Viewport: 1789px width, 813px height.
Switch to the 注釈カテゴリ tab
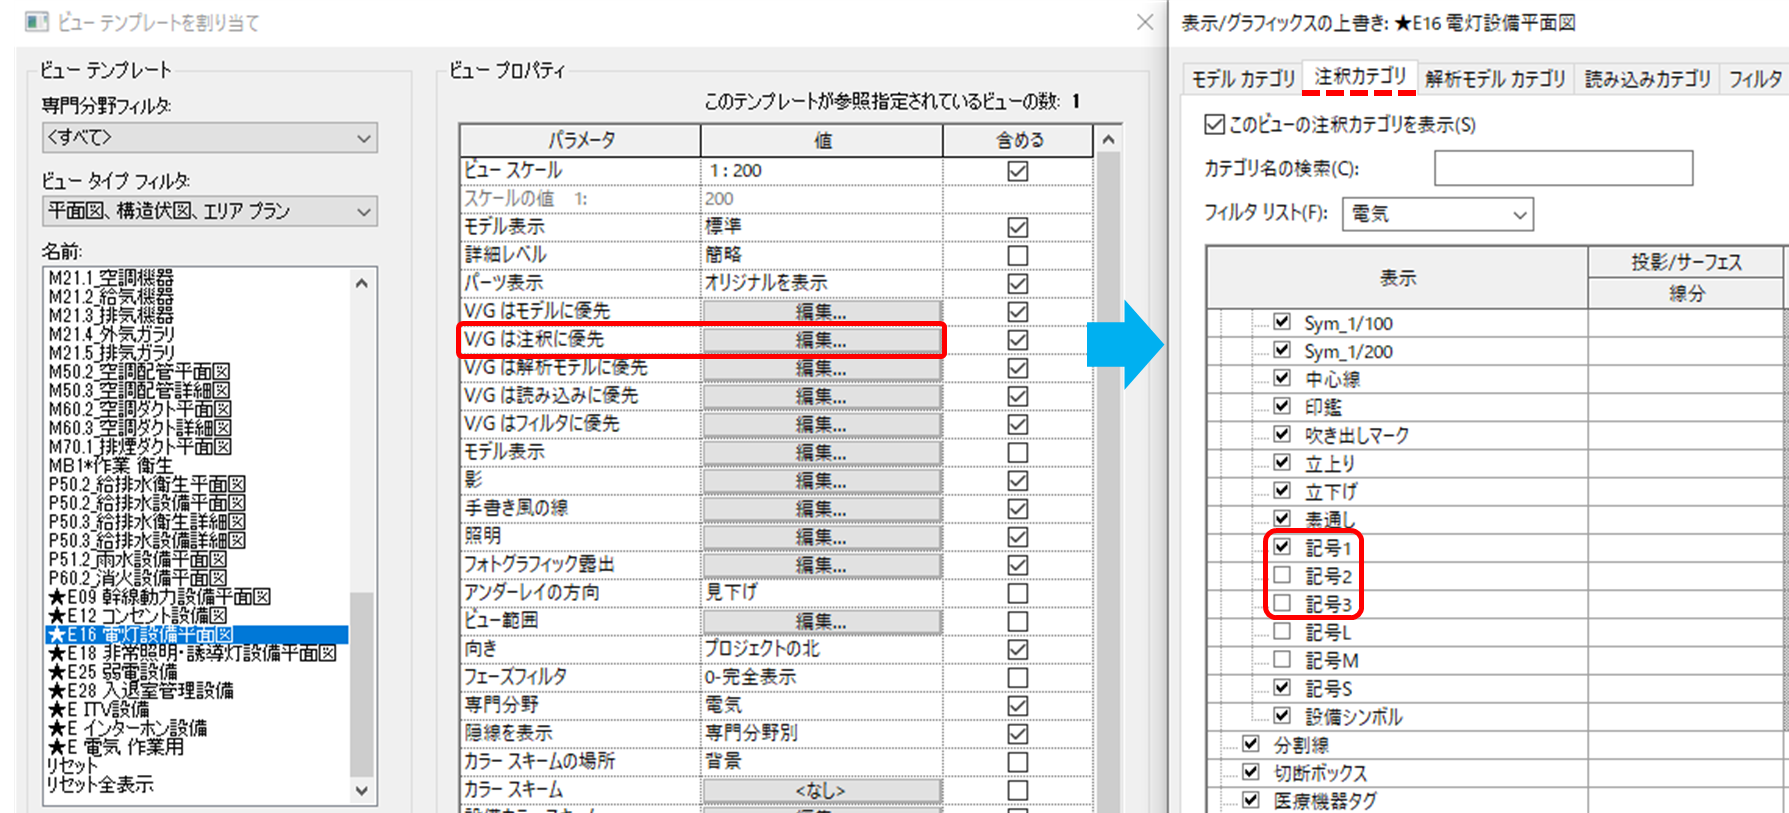click(1360, 77)
